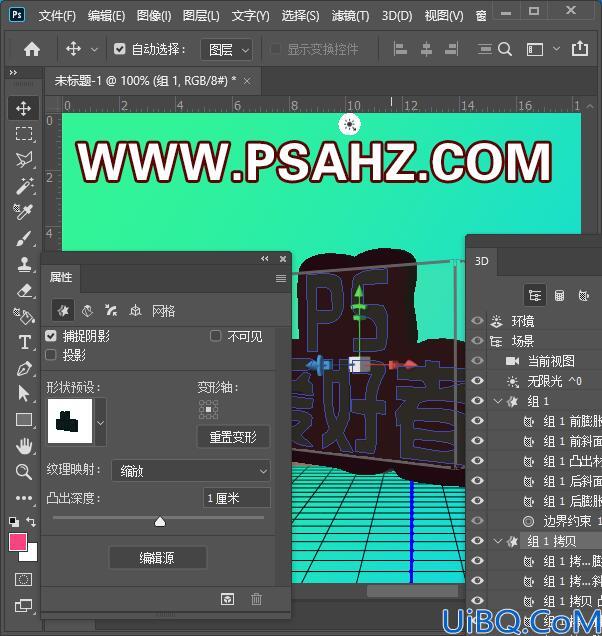Screen dimensions: 602x636
Task: Open the workspace switcher dropdown arrow
Action: pyautogui.click(x=556, y=49)
